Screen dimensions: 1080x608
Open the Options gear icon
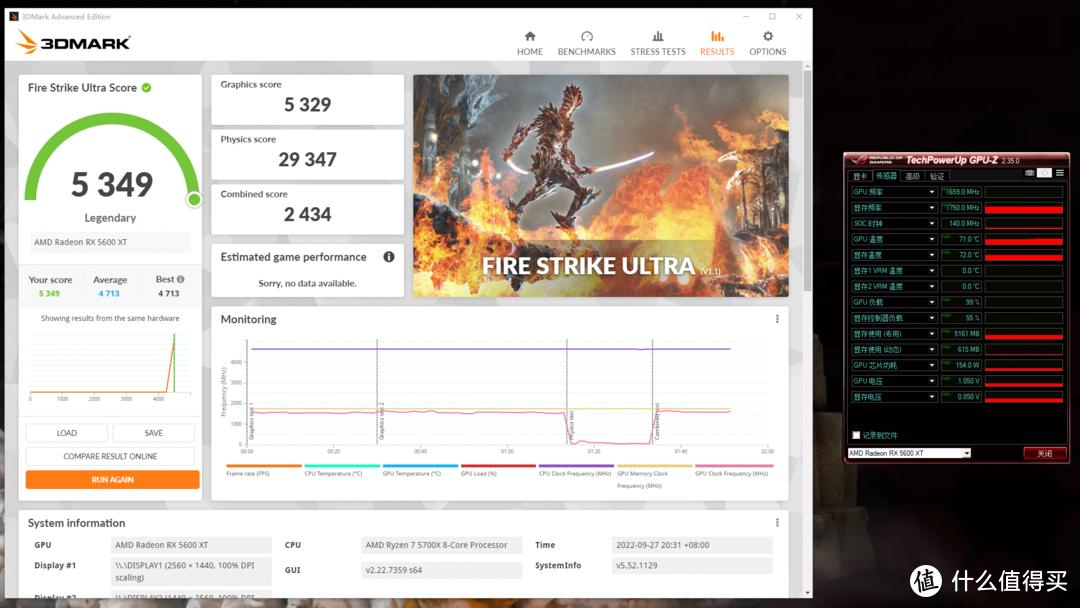[768, 36]
